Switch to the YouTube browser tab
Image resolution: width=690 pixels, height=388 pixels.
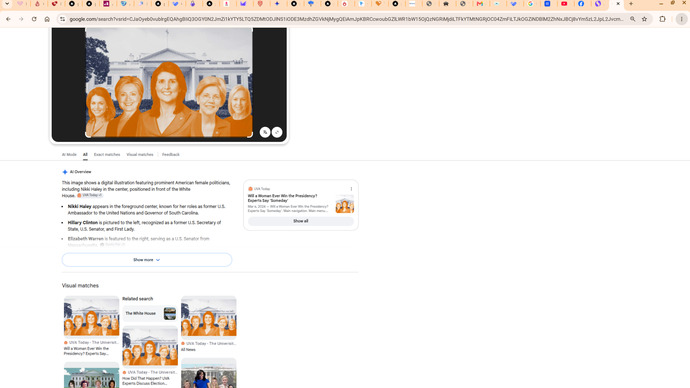pos(564,4)
